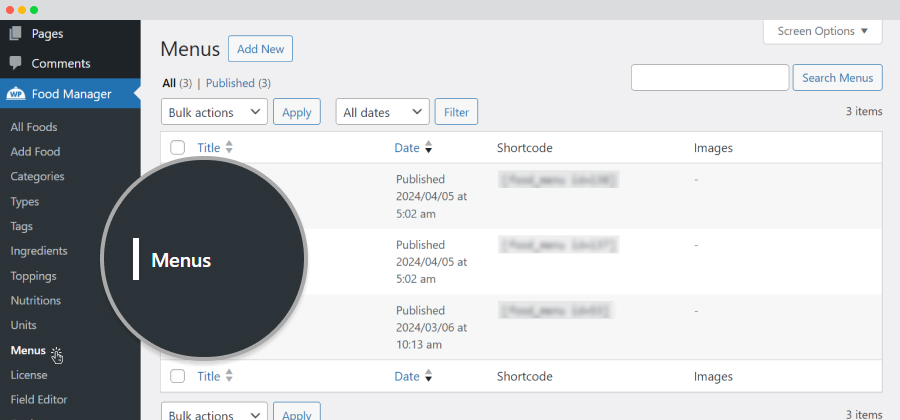Image resolution: width=900 pixels, height=420 pixels.
Task: Click the search menus input field
Action: [x=710, y=77]
